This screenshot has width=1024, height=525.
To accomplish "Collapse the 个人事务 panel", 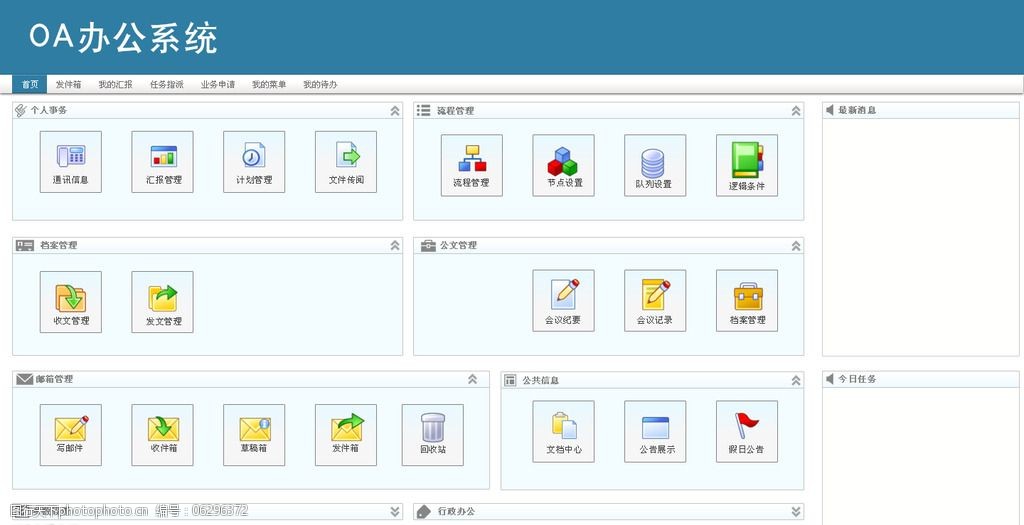I will click(x=395, y=111).
